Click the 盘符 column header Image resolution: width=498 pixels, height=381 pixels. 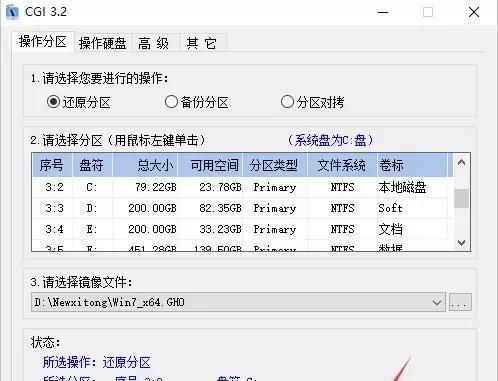click(x=92, y=165)
